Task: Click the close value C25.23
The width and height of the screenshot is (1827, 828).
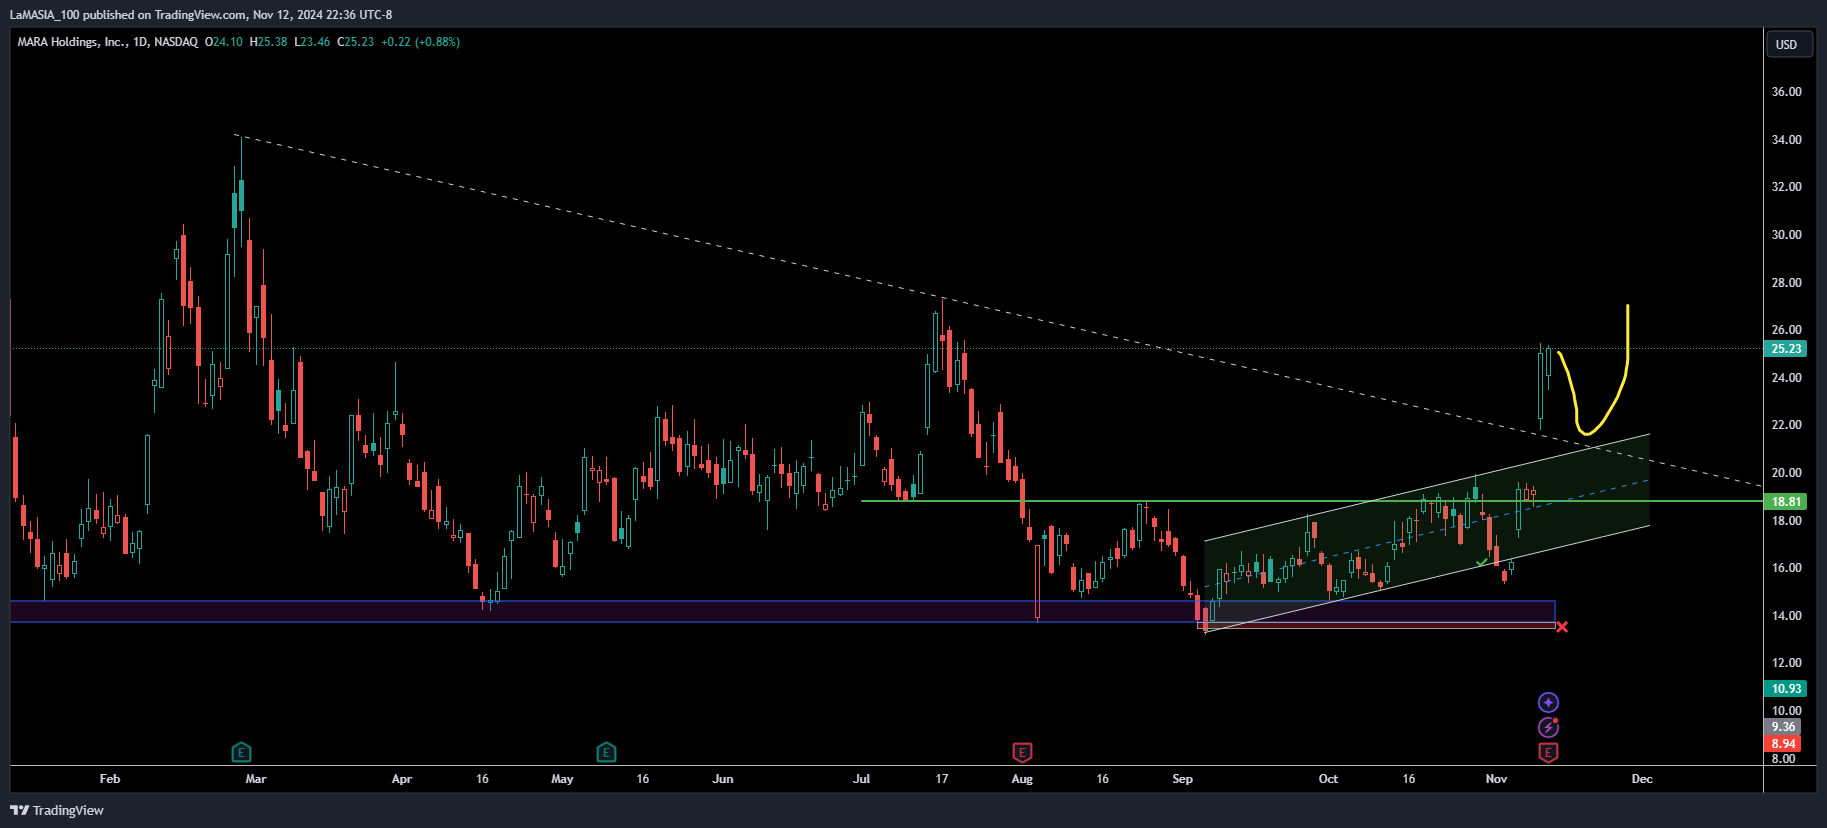Action: [x=355, y=42]
